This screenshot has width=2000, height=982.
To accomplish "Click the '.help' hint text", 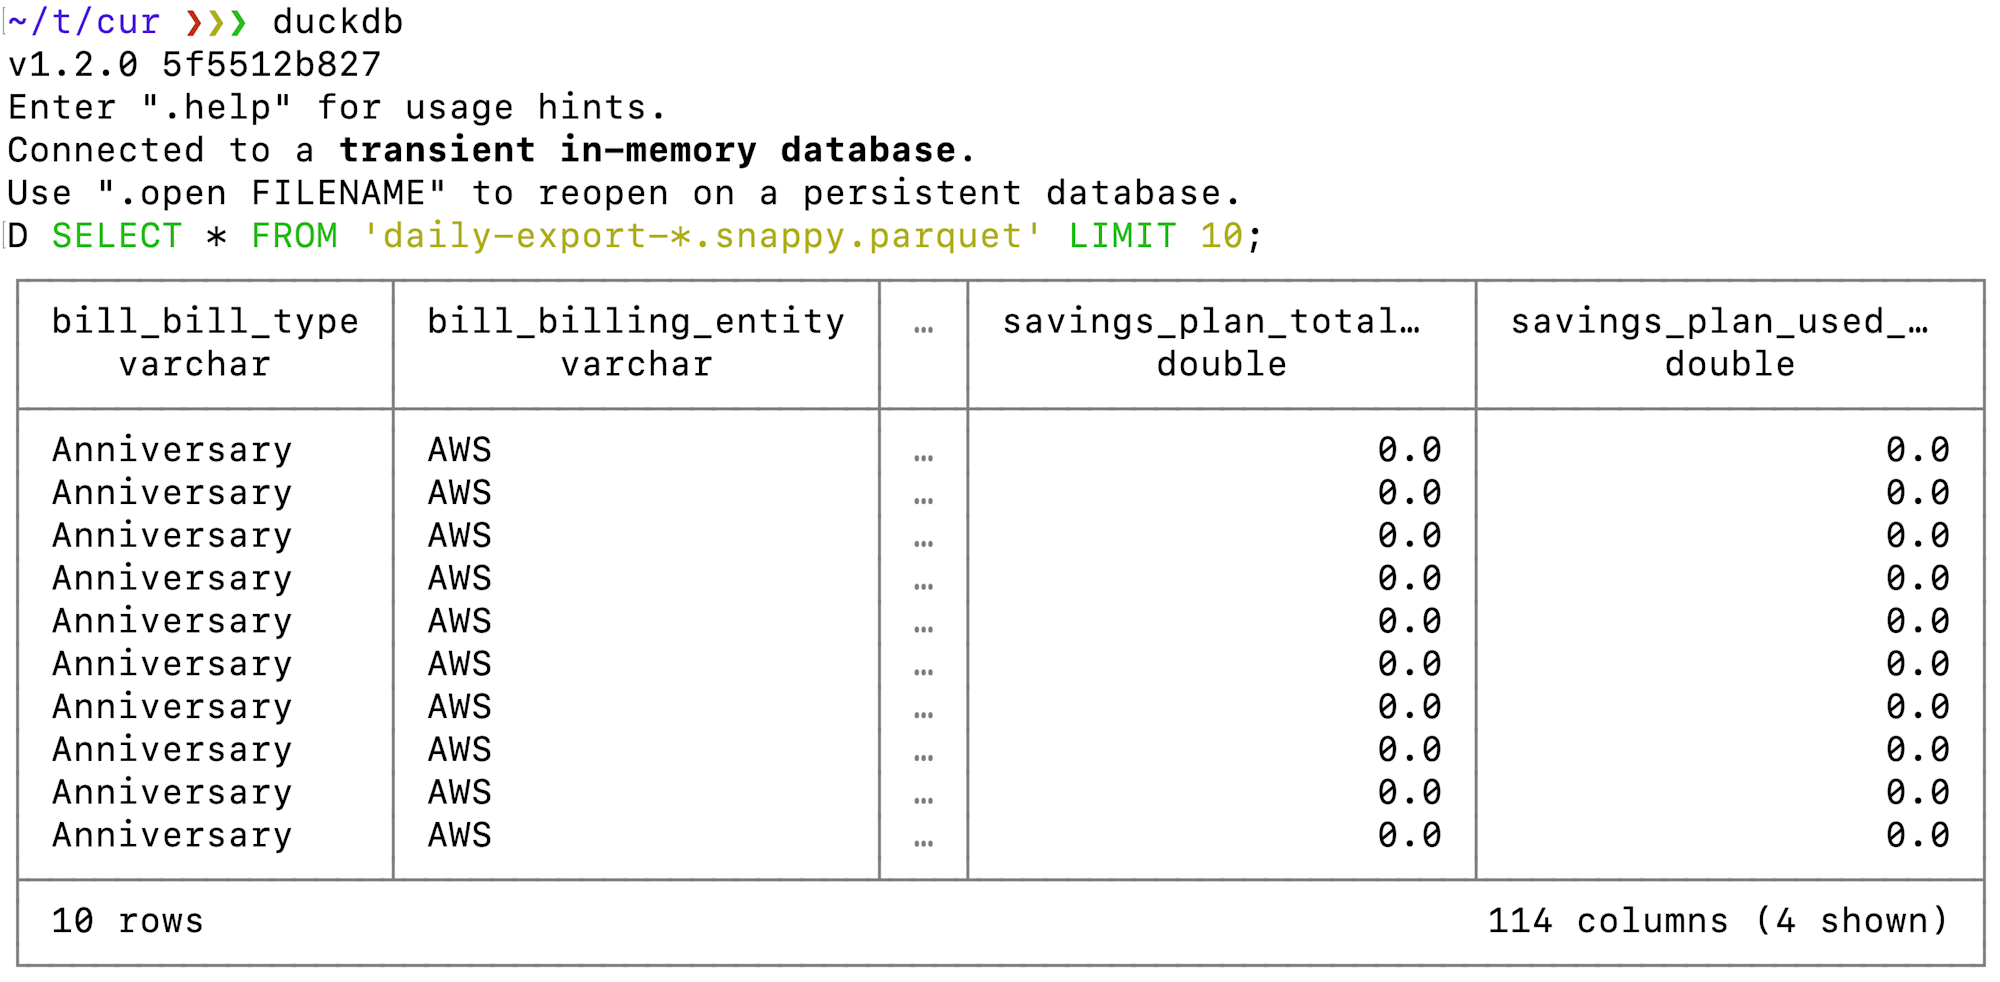I will coord(217,107).
